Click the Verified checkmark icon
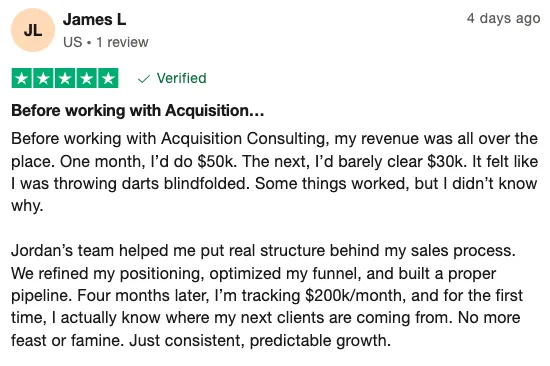This screenshot has height=366, width=550. [x=144, y=79]
